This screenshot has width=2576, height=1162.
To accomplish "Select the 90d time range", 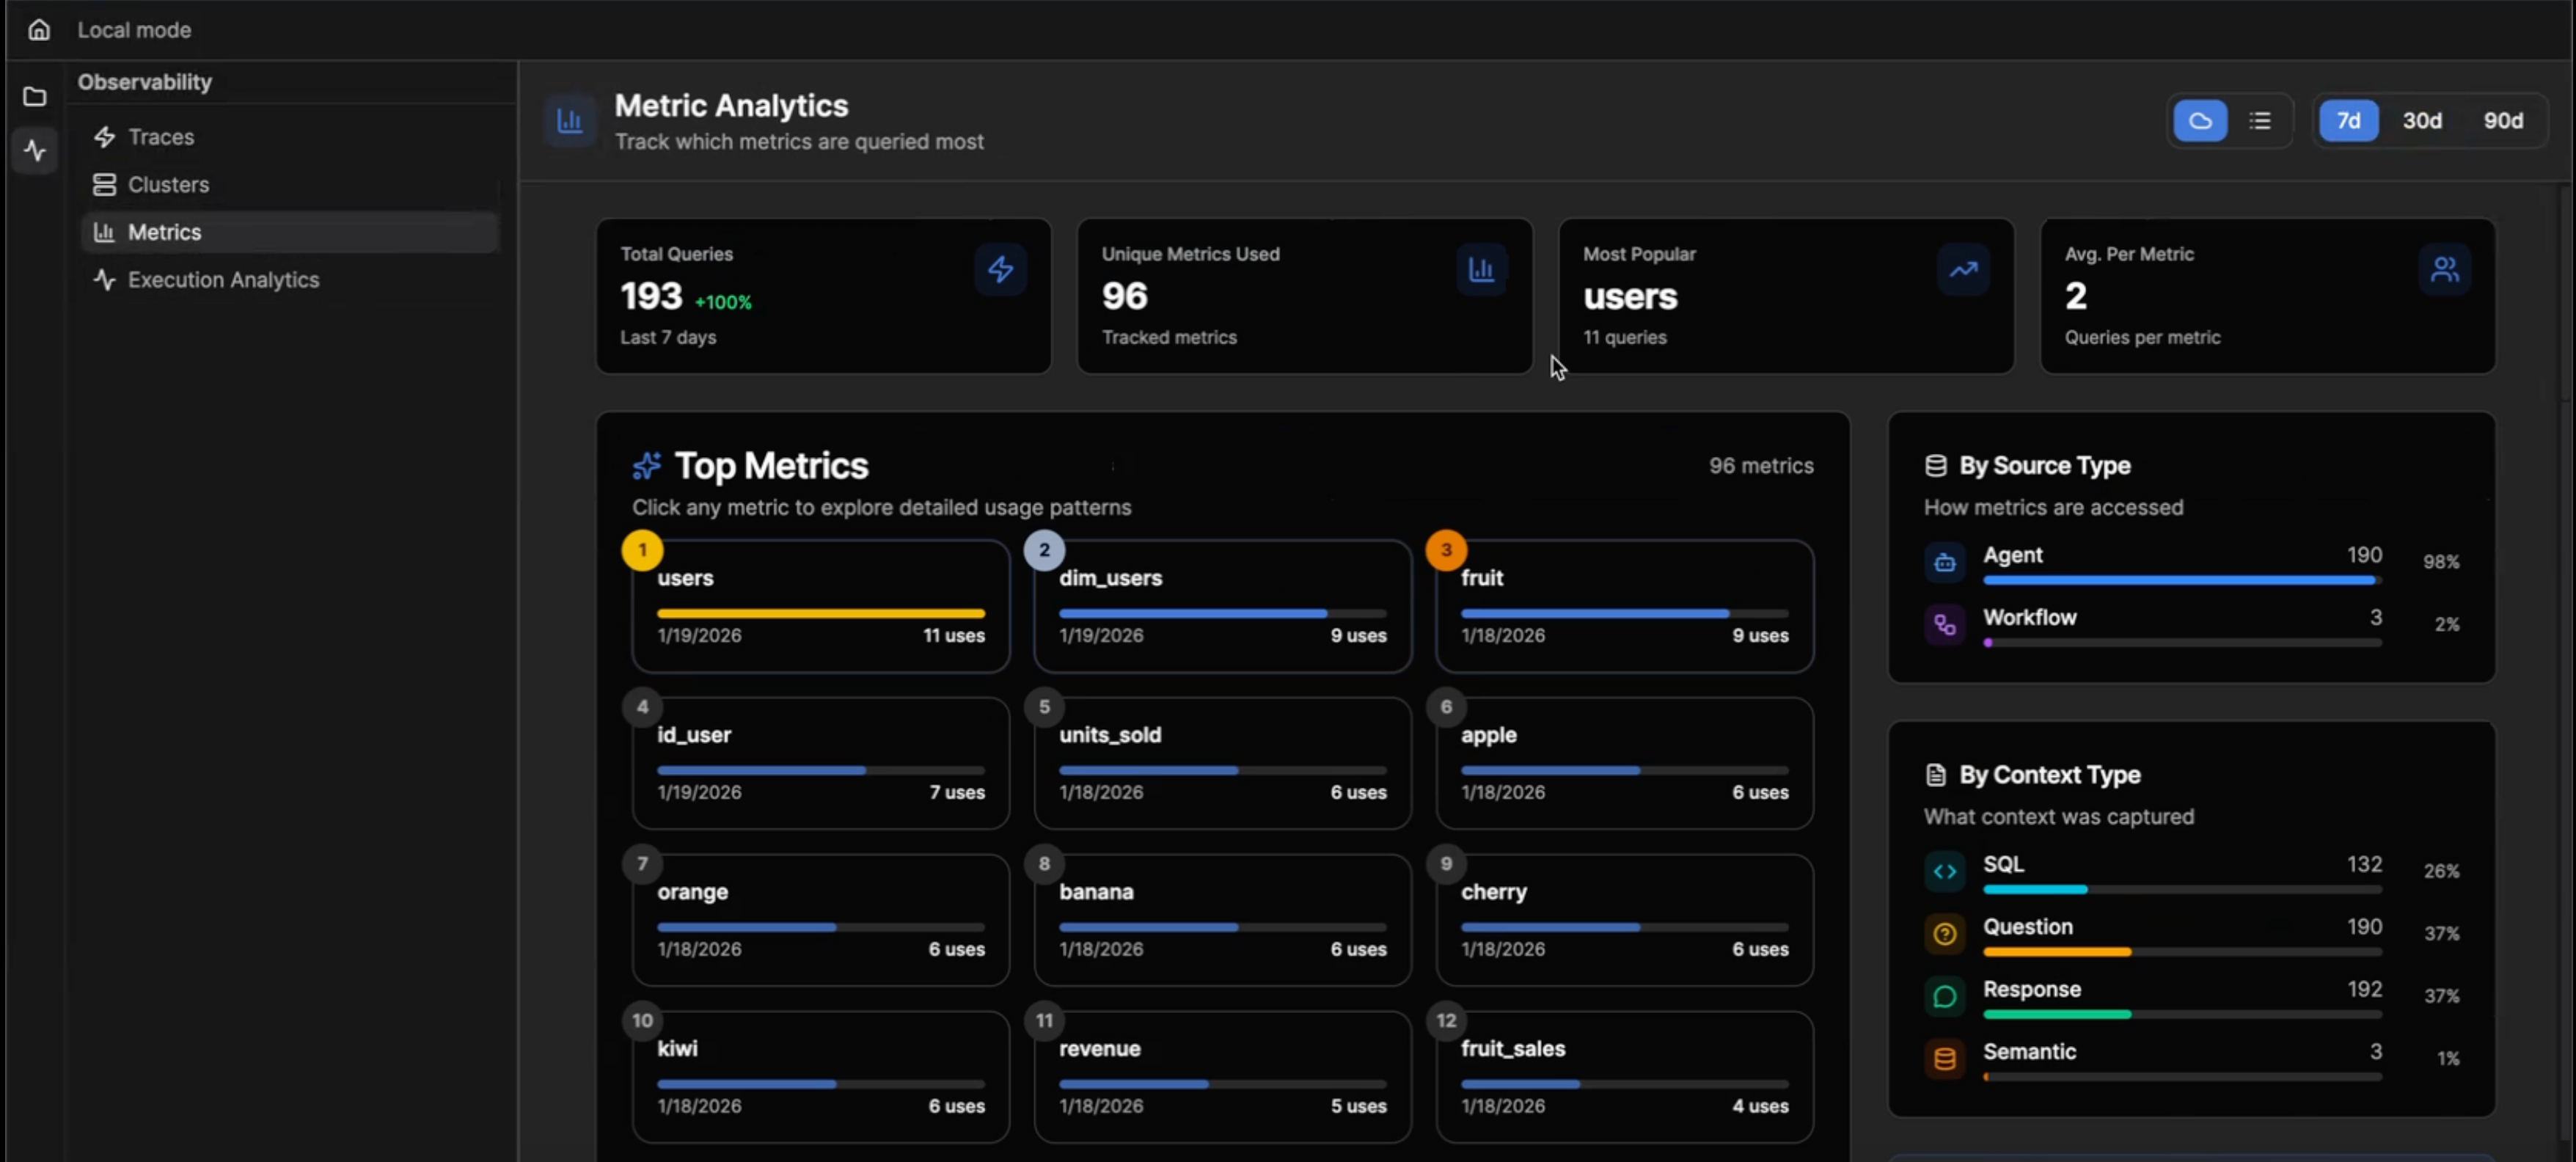I will click(x=2503, y=121).
